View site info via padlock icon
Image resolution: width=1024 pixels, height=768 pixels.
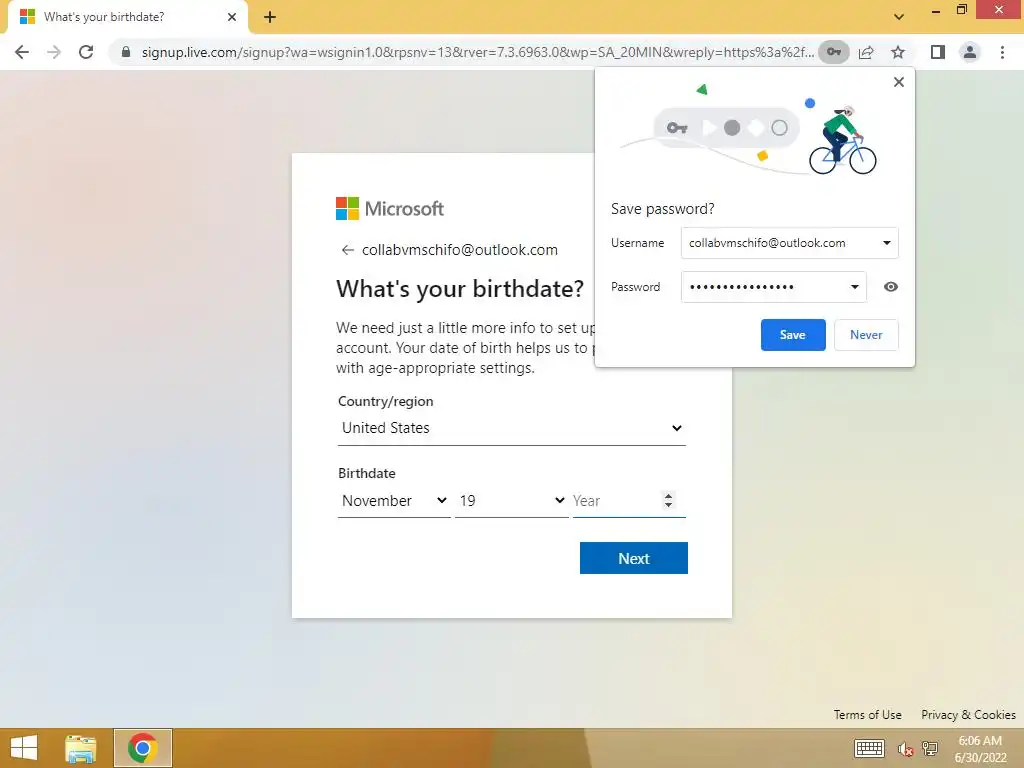tap(126, 52)
